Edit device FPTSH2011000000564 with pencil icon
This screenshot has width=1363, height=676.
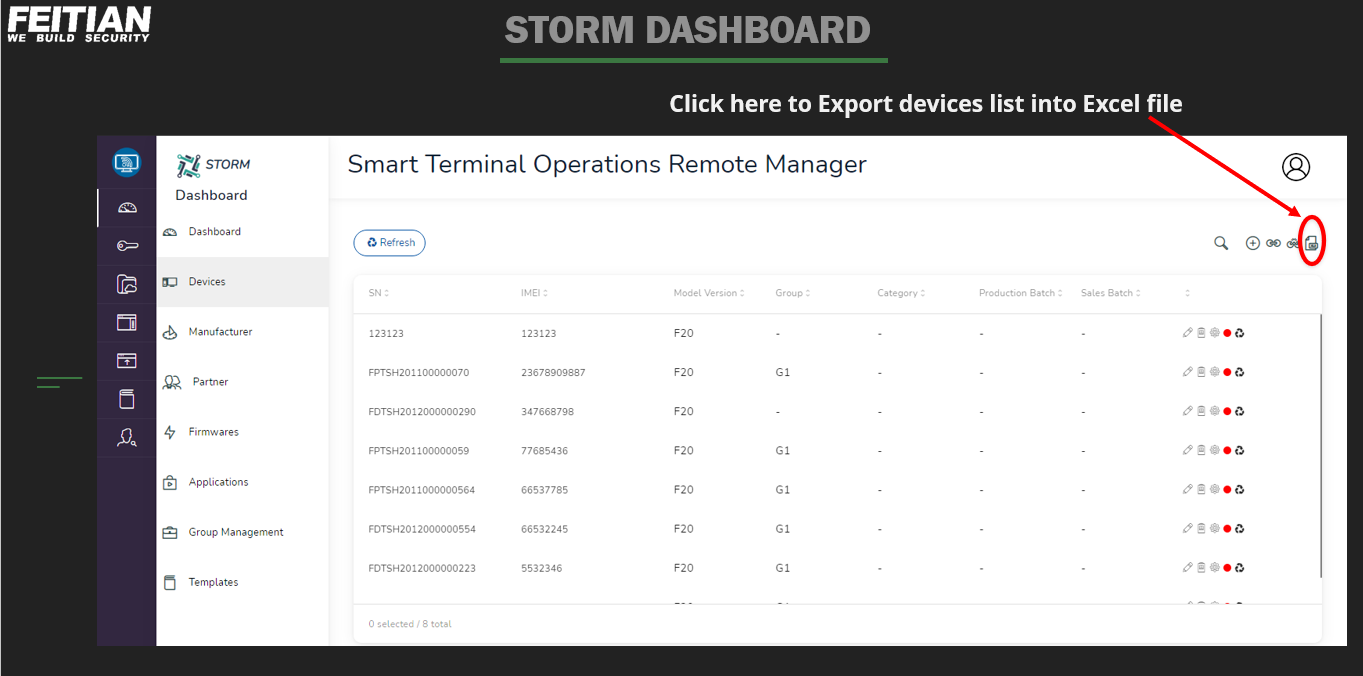tap(1188, 489)
